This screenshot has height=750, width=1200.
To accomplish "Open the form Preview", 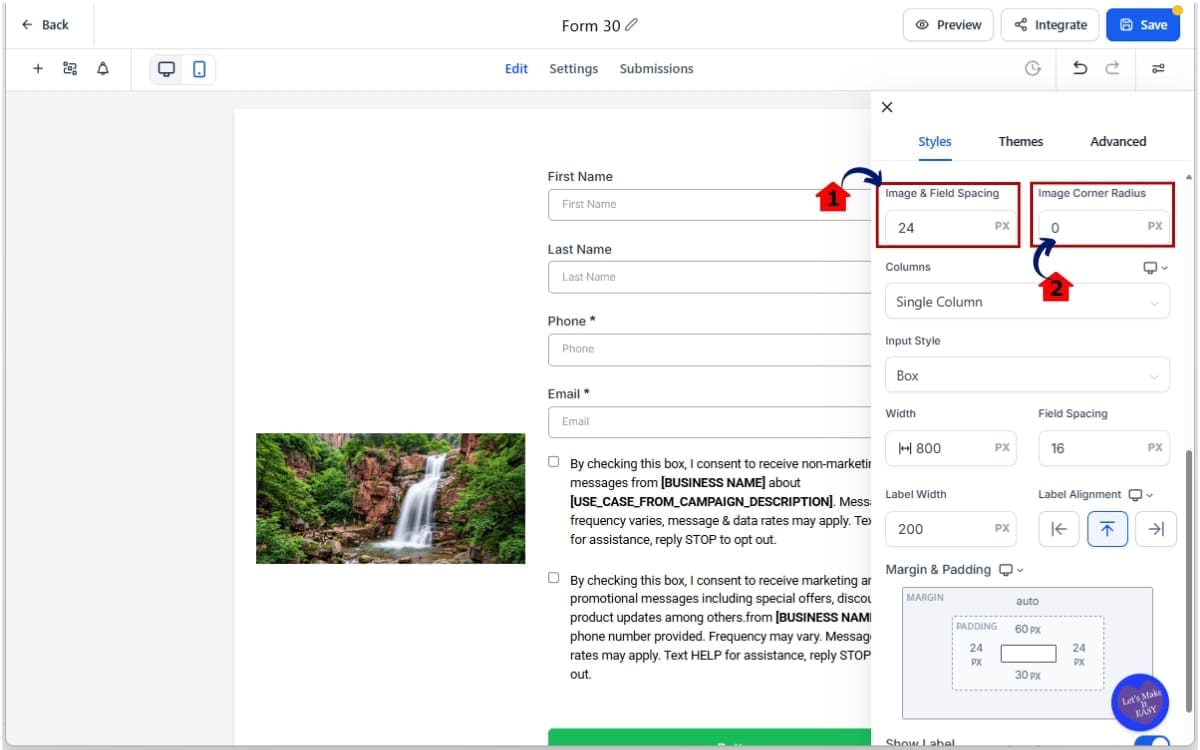I will pos(947,24).
